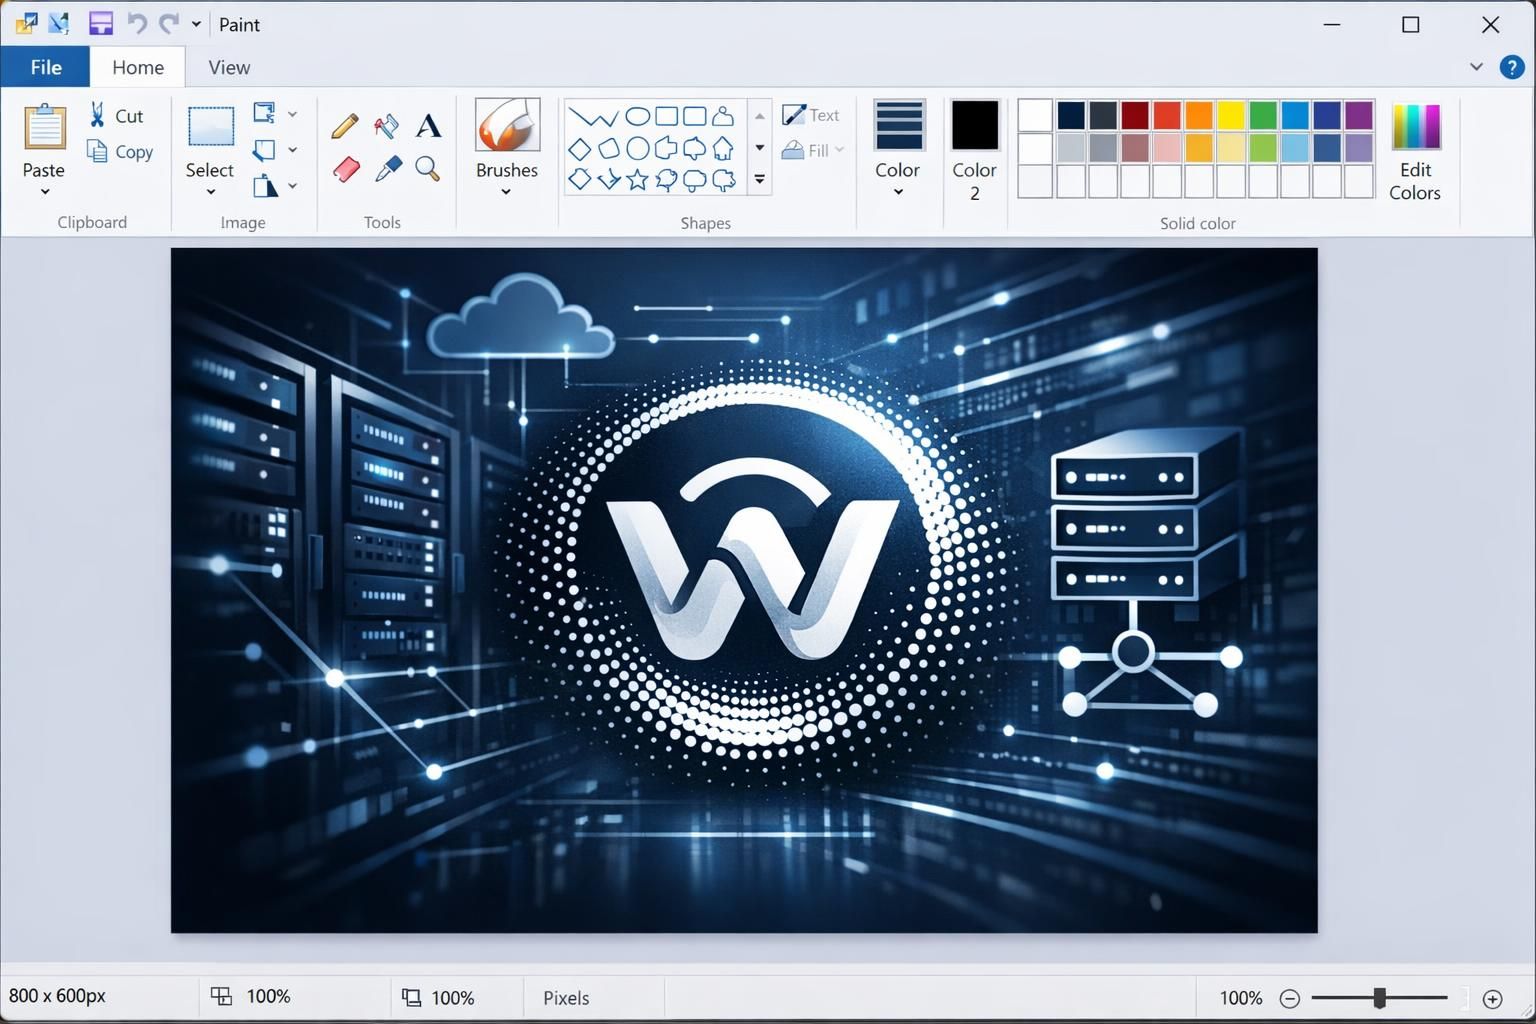This screenshot has height=1024, width=1536.
Task: Click the rainbow Edit Colors icon
Action: coord(1415,126)
